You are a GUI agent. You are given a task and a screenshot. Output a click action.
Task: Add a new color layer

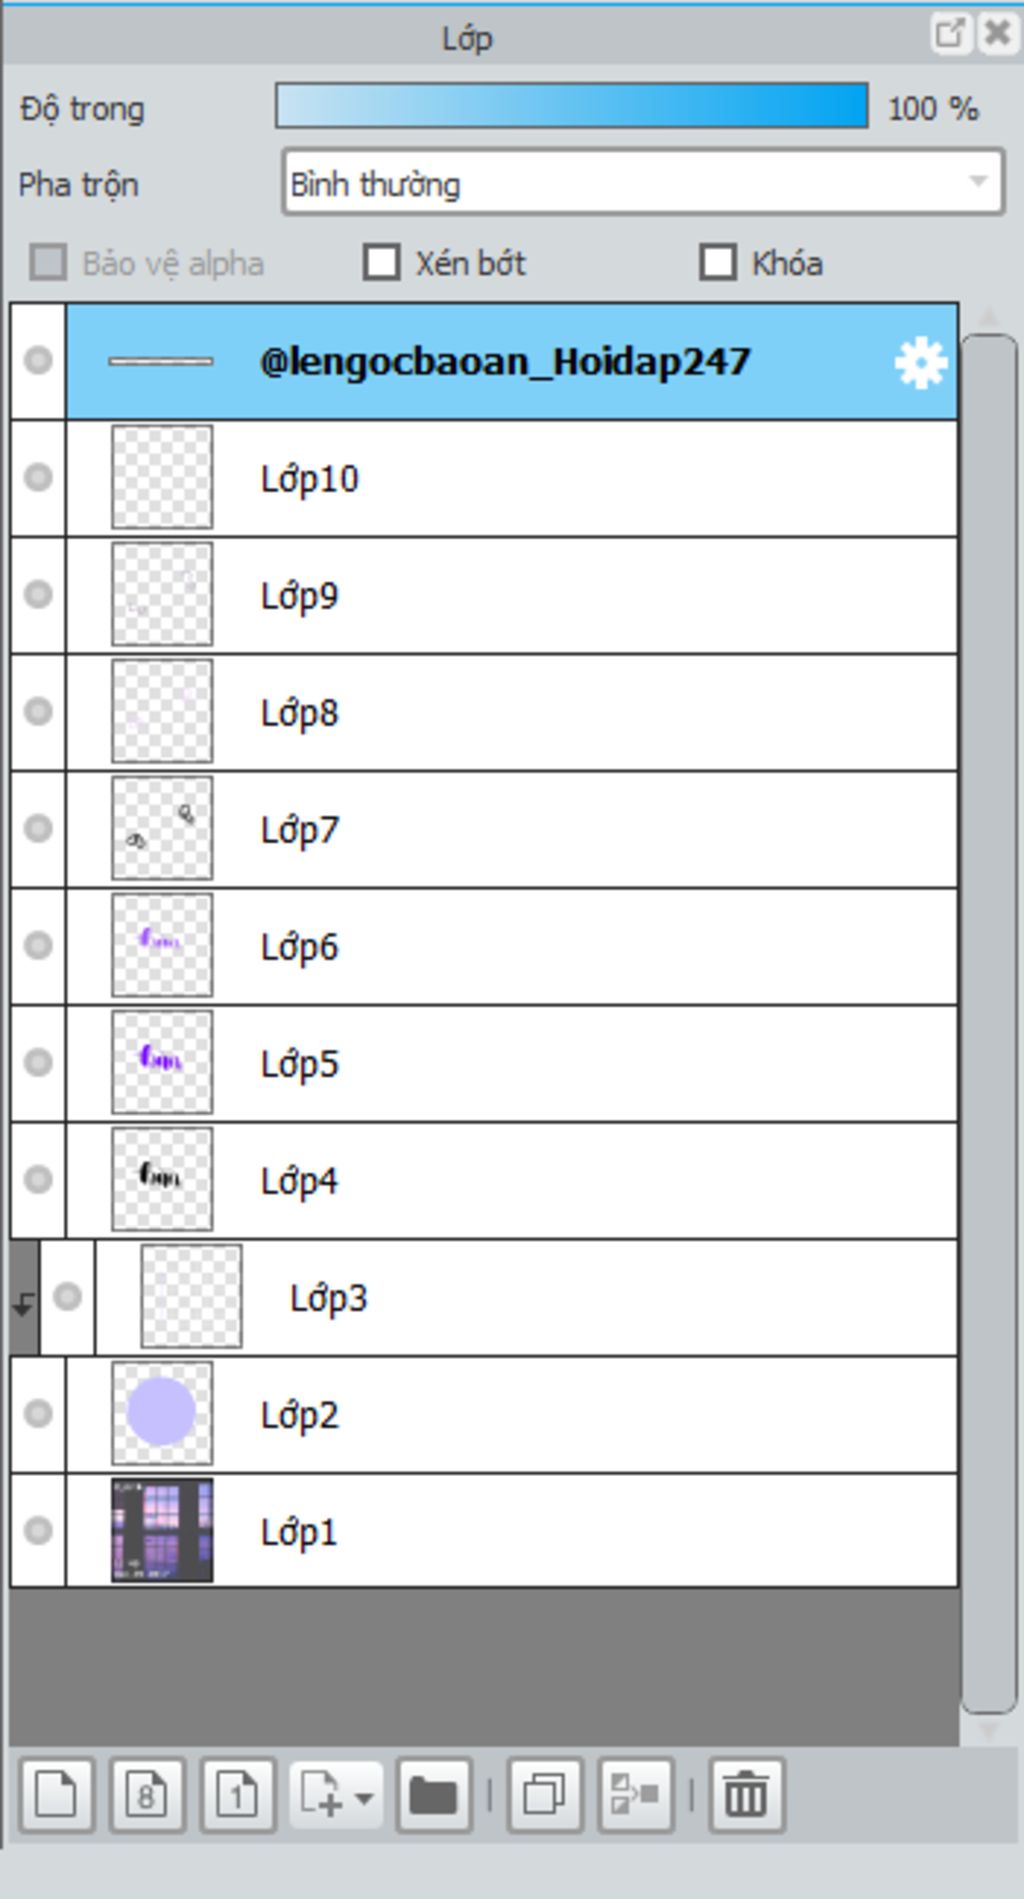pyautogui.click(x=56, y=1795)
